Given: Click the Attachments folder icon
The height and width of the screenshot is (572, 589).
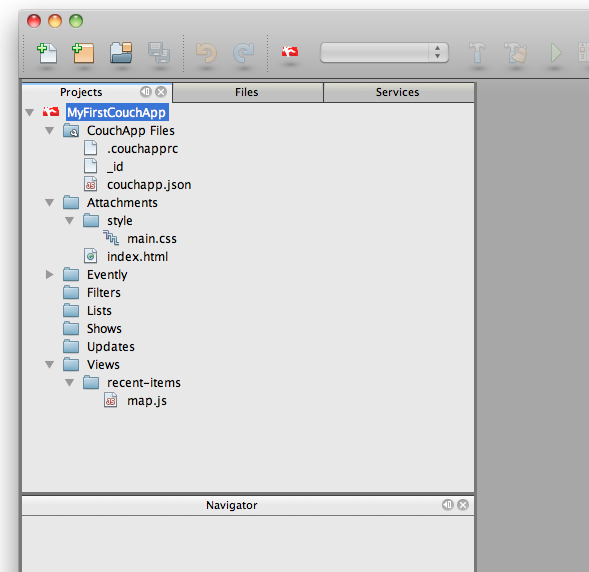Looking at the screenshot, I should coord(71,202).
